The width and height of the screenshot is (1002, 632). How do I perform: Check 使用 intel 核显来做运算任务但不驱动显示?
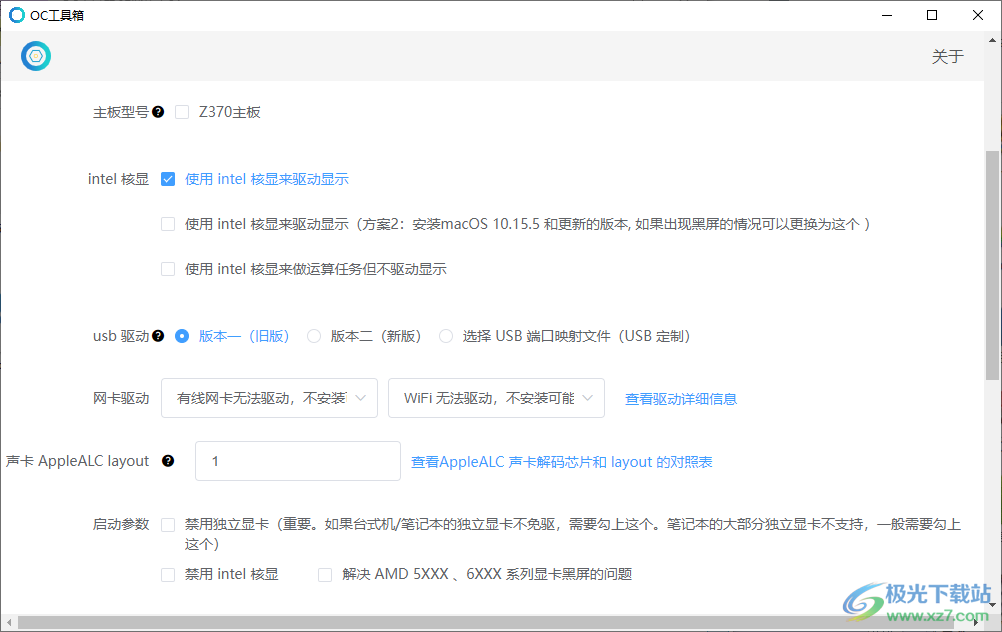point(168,269)
